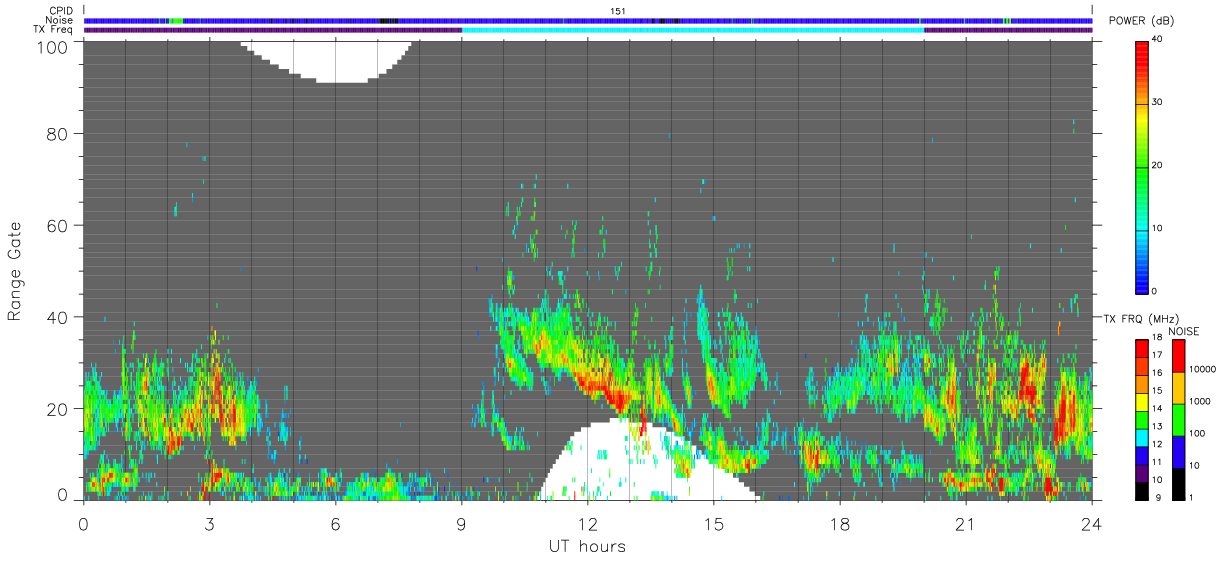Click the yellow 14-15 MHz TX FRQ swatch
The width and height of the screenshot is (1228, 567).
pos(1141,400)
